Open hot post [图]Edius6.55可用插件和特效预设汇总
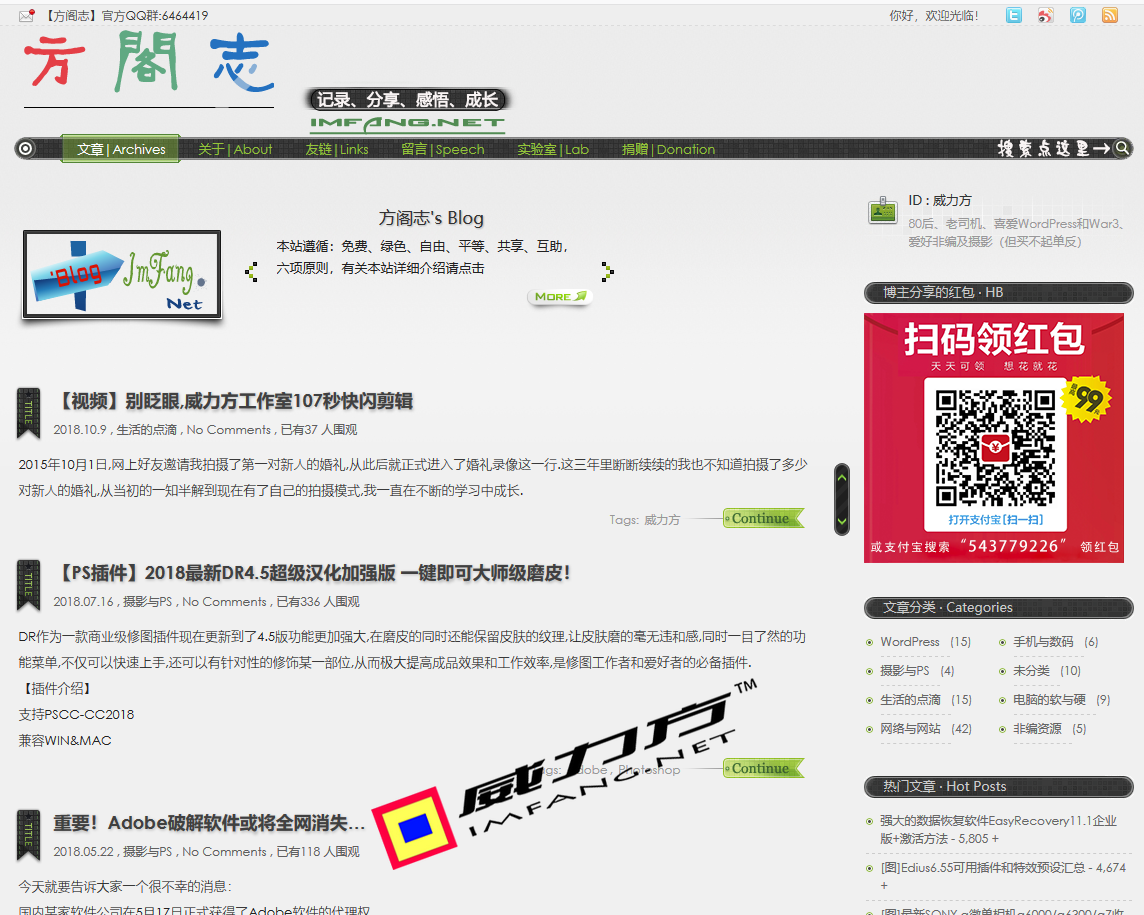This screenshot has width=1144, height=915. point(1003,876)
